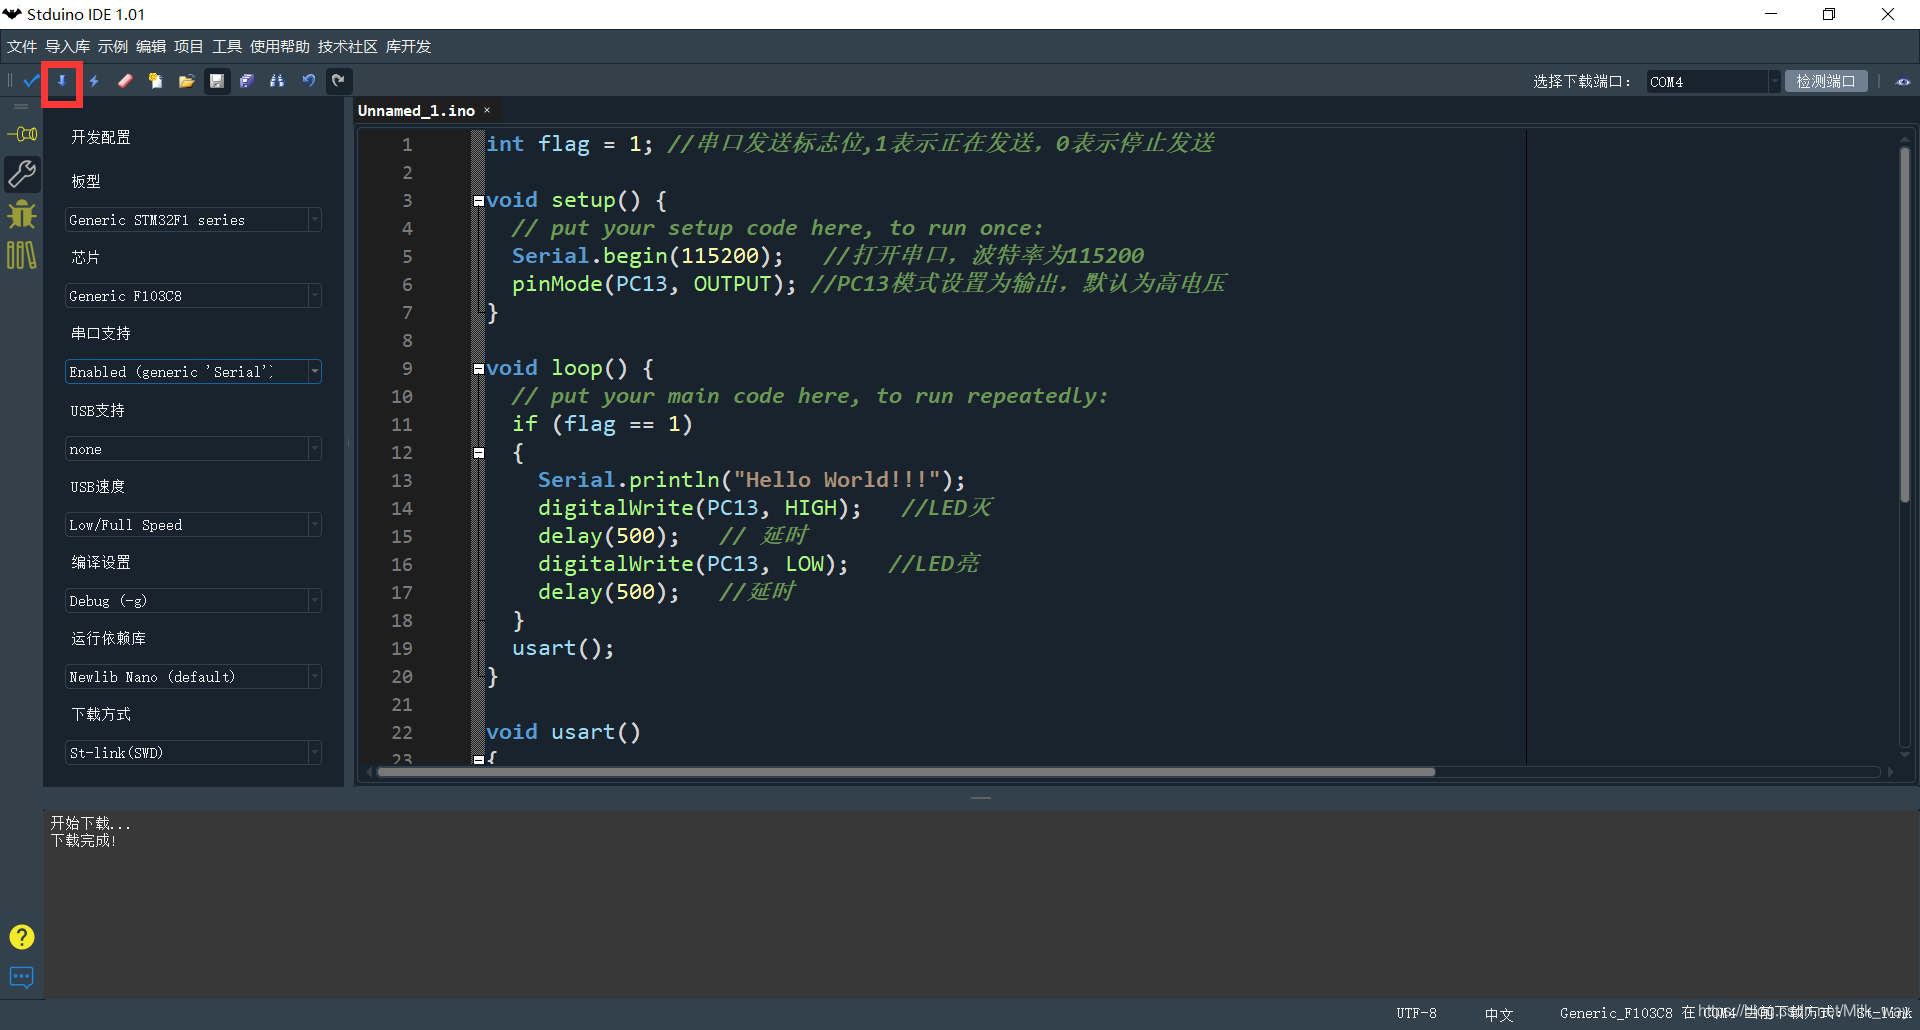
Task: Click the void usart() line 22
Action: coord(563,732)
